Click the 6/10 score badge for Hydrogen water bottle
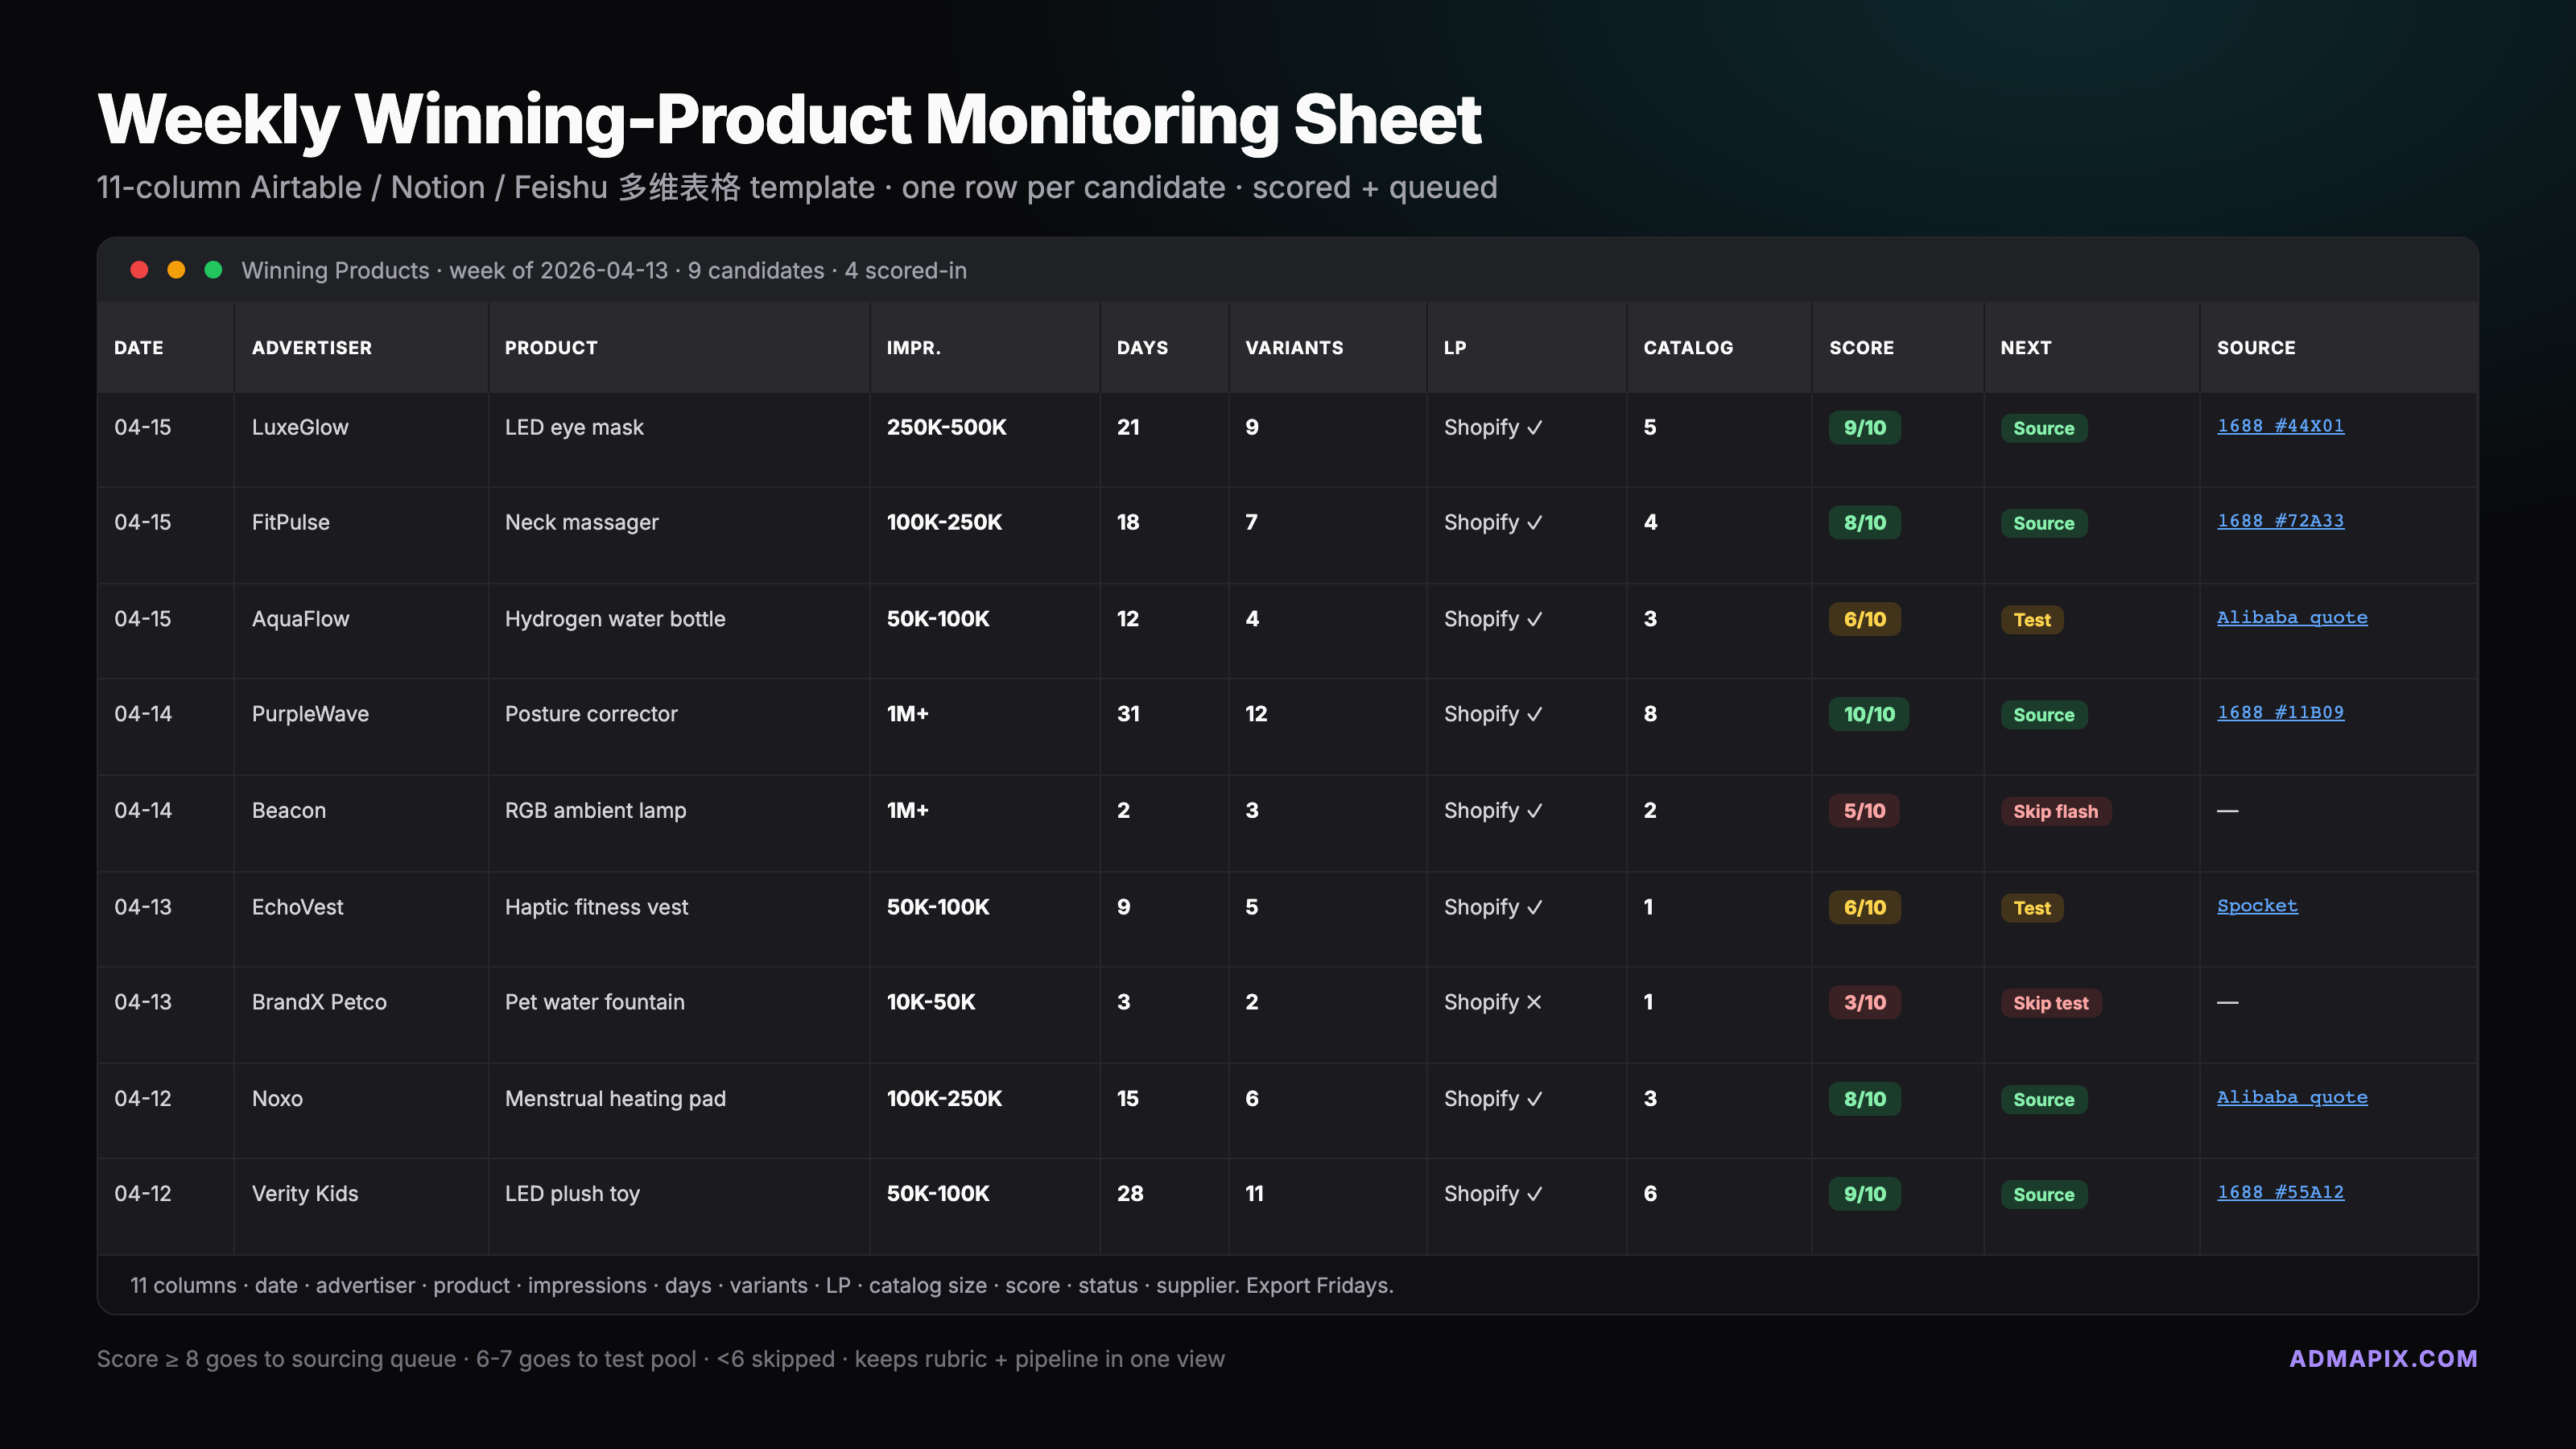Viewport: 2576px width, 1449px height. pyautogui.click(x=1864, y=619)
